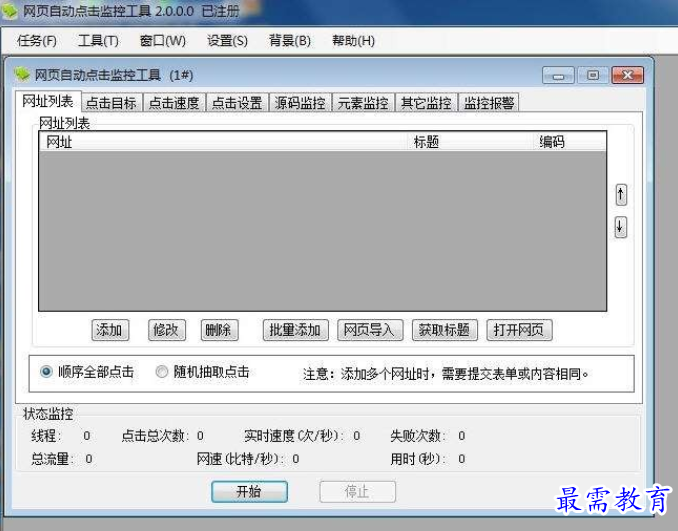This screenshot has height=531, width=678.
Task: Move selected URL down with the arrow button
Action: pos(621,227)
